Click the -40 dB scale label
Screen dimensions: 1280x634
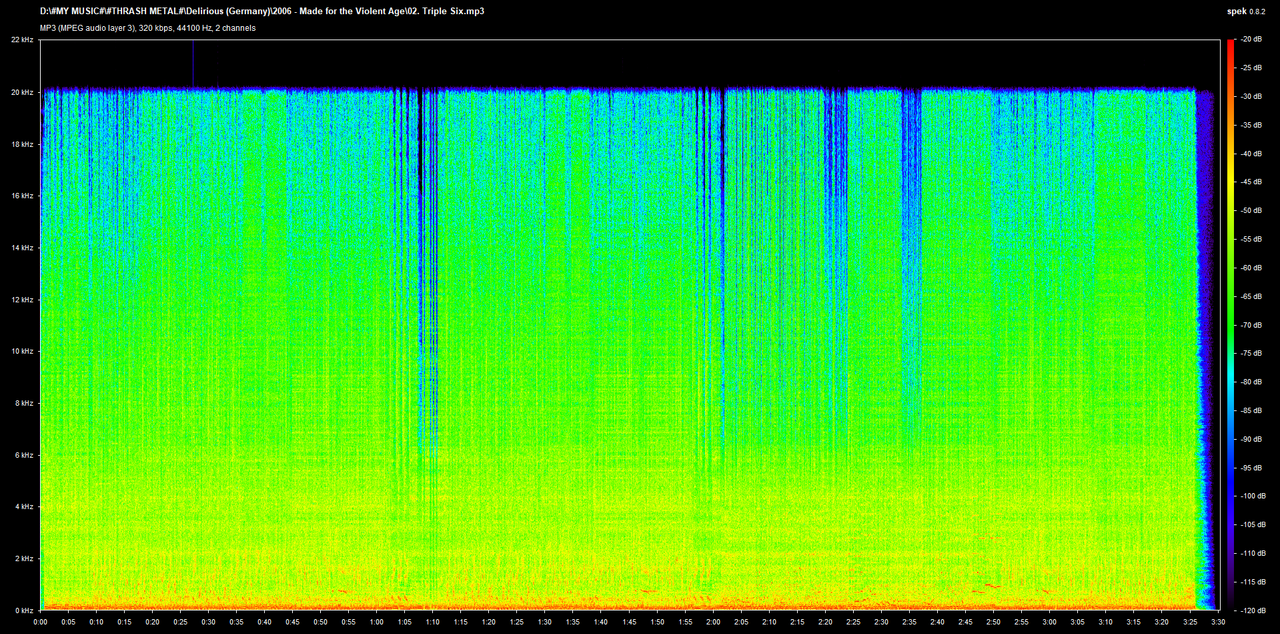pos(1251,154)
